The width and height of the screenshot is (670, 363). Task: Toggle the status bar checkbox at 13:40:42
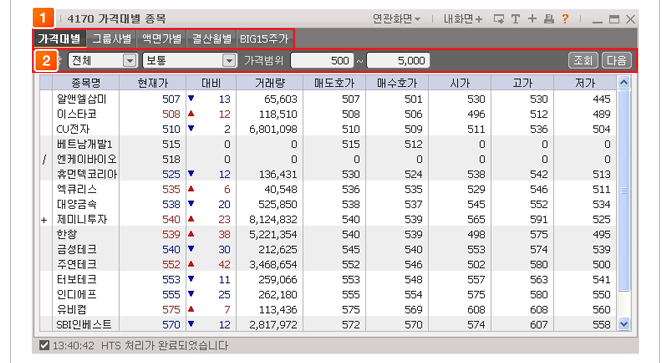(x=44, y=345)
